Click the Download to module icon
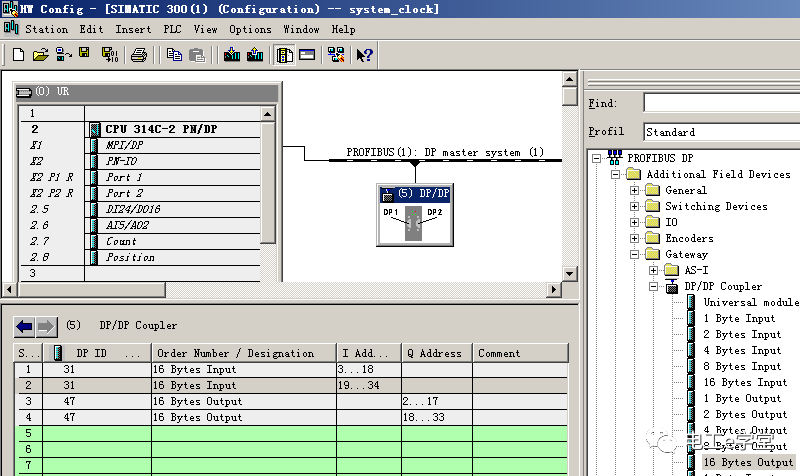This screenshot has height=476, width=800. [x=232, y=54]
